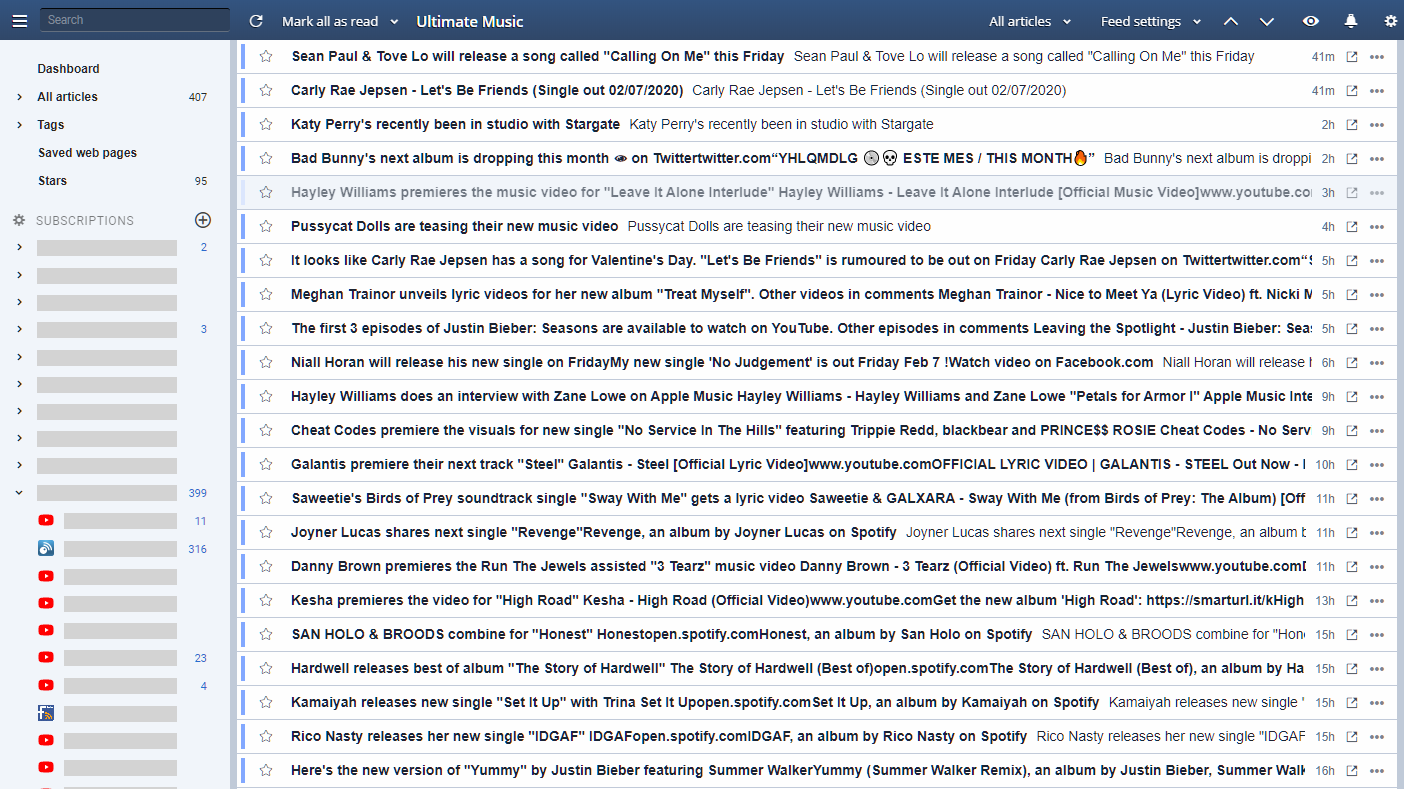Click the '16h' timestamp
1404x789 pixels.
coord(1325,770)
